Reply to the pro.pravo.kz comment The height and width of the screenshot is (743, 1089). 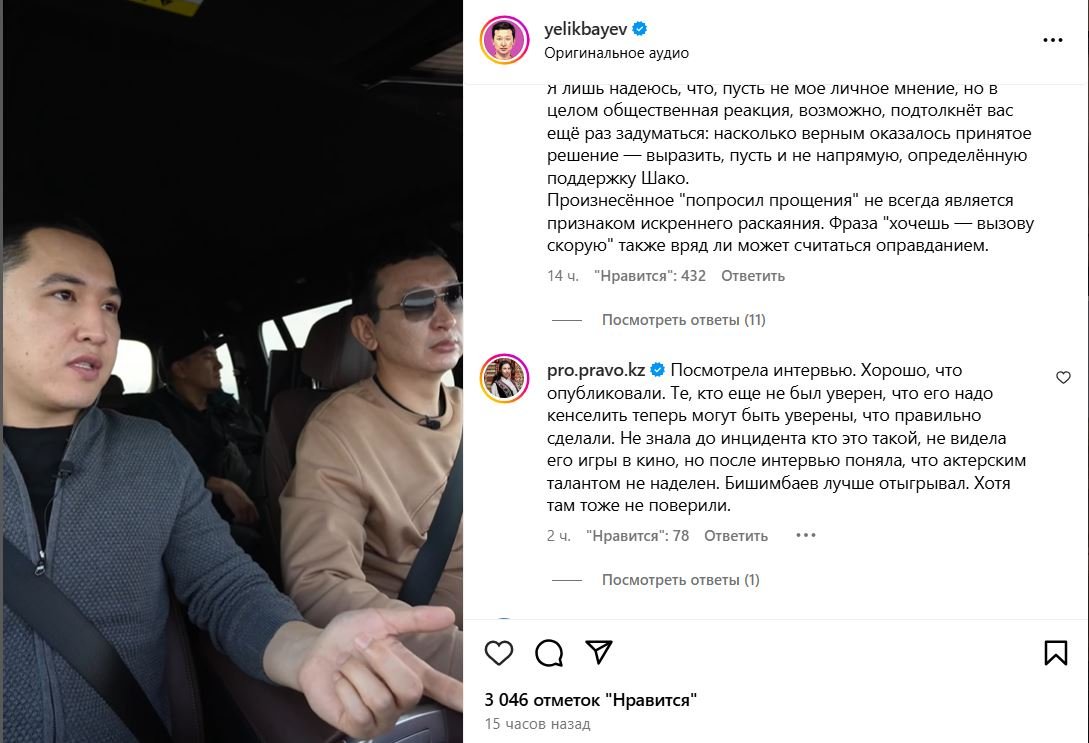tap(736, 536)
